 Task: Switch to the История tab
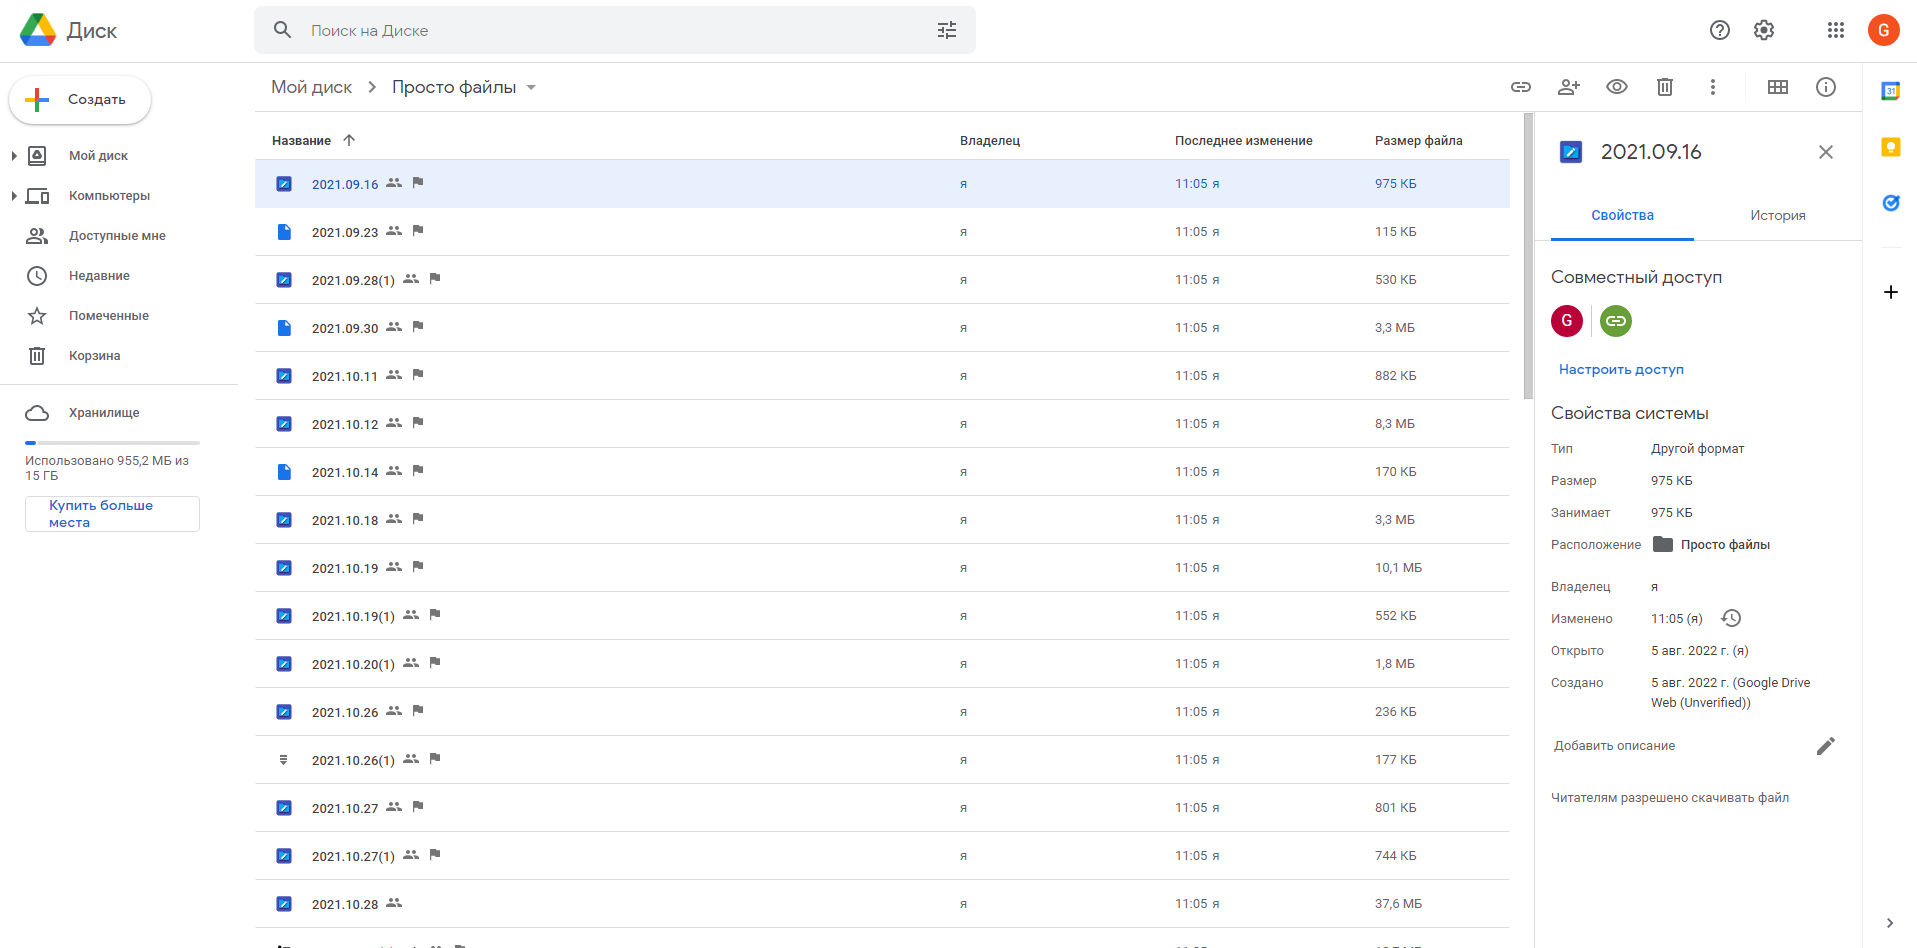1778,216
